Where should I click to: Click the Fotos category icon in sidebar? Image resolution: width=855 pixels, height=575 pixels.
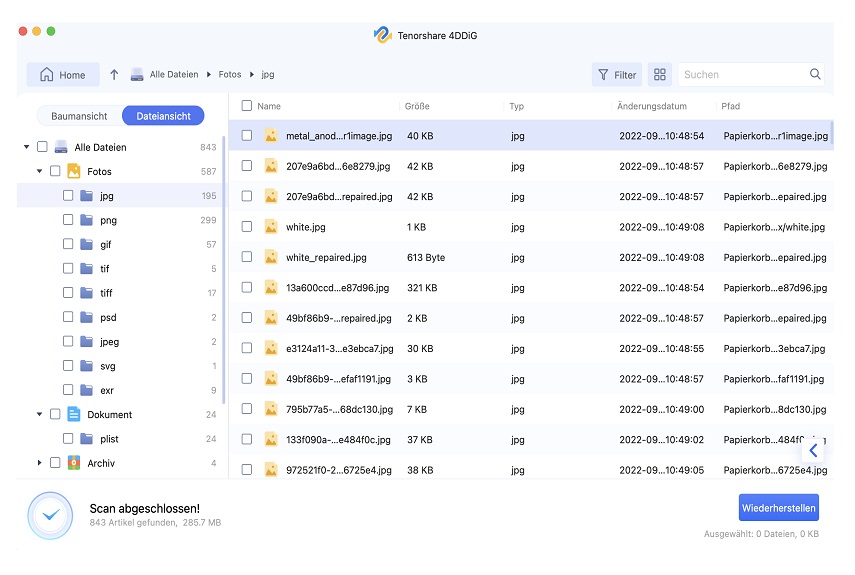(73, 171)
